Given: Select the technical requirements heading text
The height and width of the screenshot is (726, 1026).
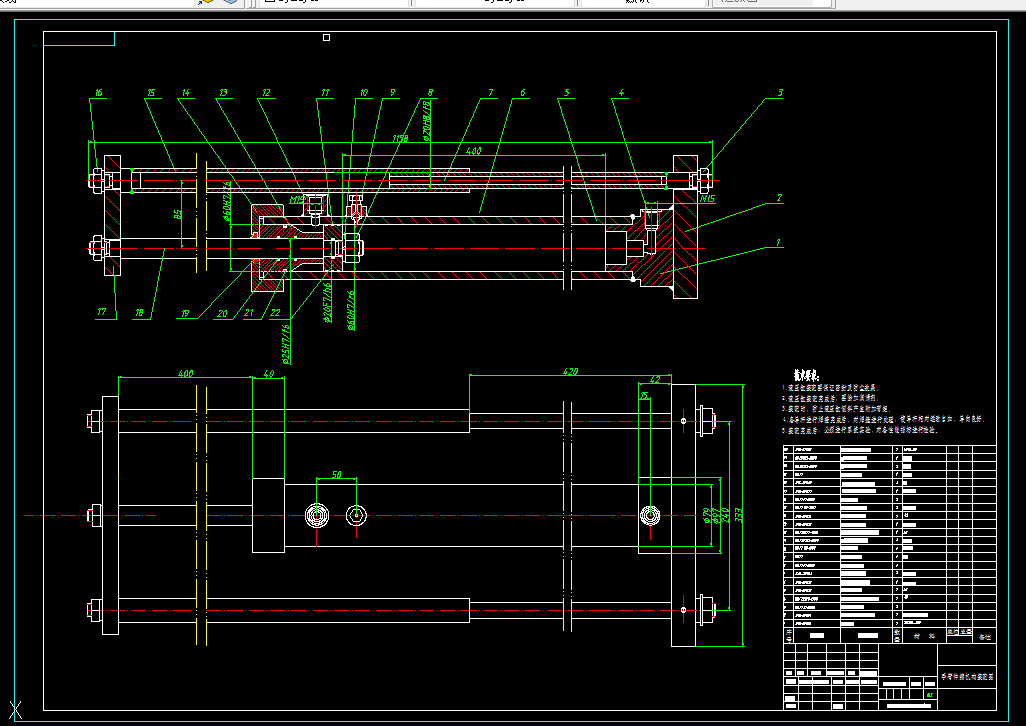Looking at the screenshot, I should click(x=806, y=375).
